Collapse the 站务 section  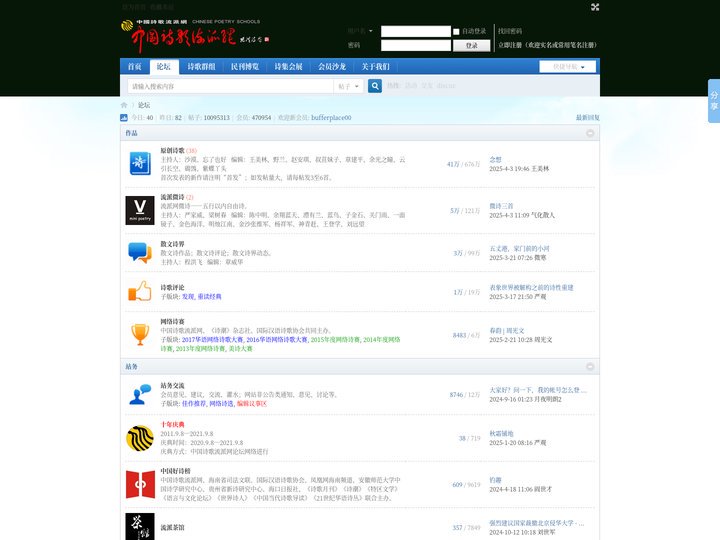[590, 366]
